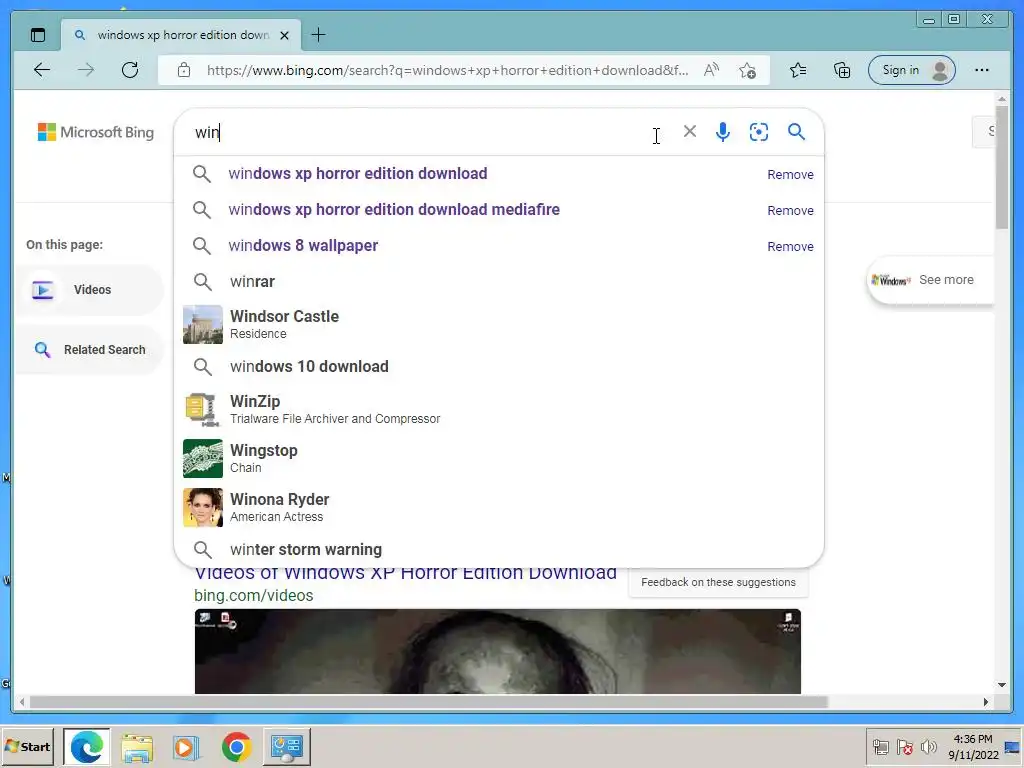Activate Read aloud icon in address bar
The width and height of the screenshot is (1024, 768).
pos(711,70)
